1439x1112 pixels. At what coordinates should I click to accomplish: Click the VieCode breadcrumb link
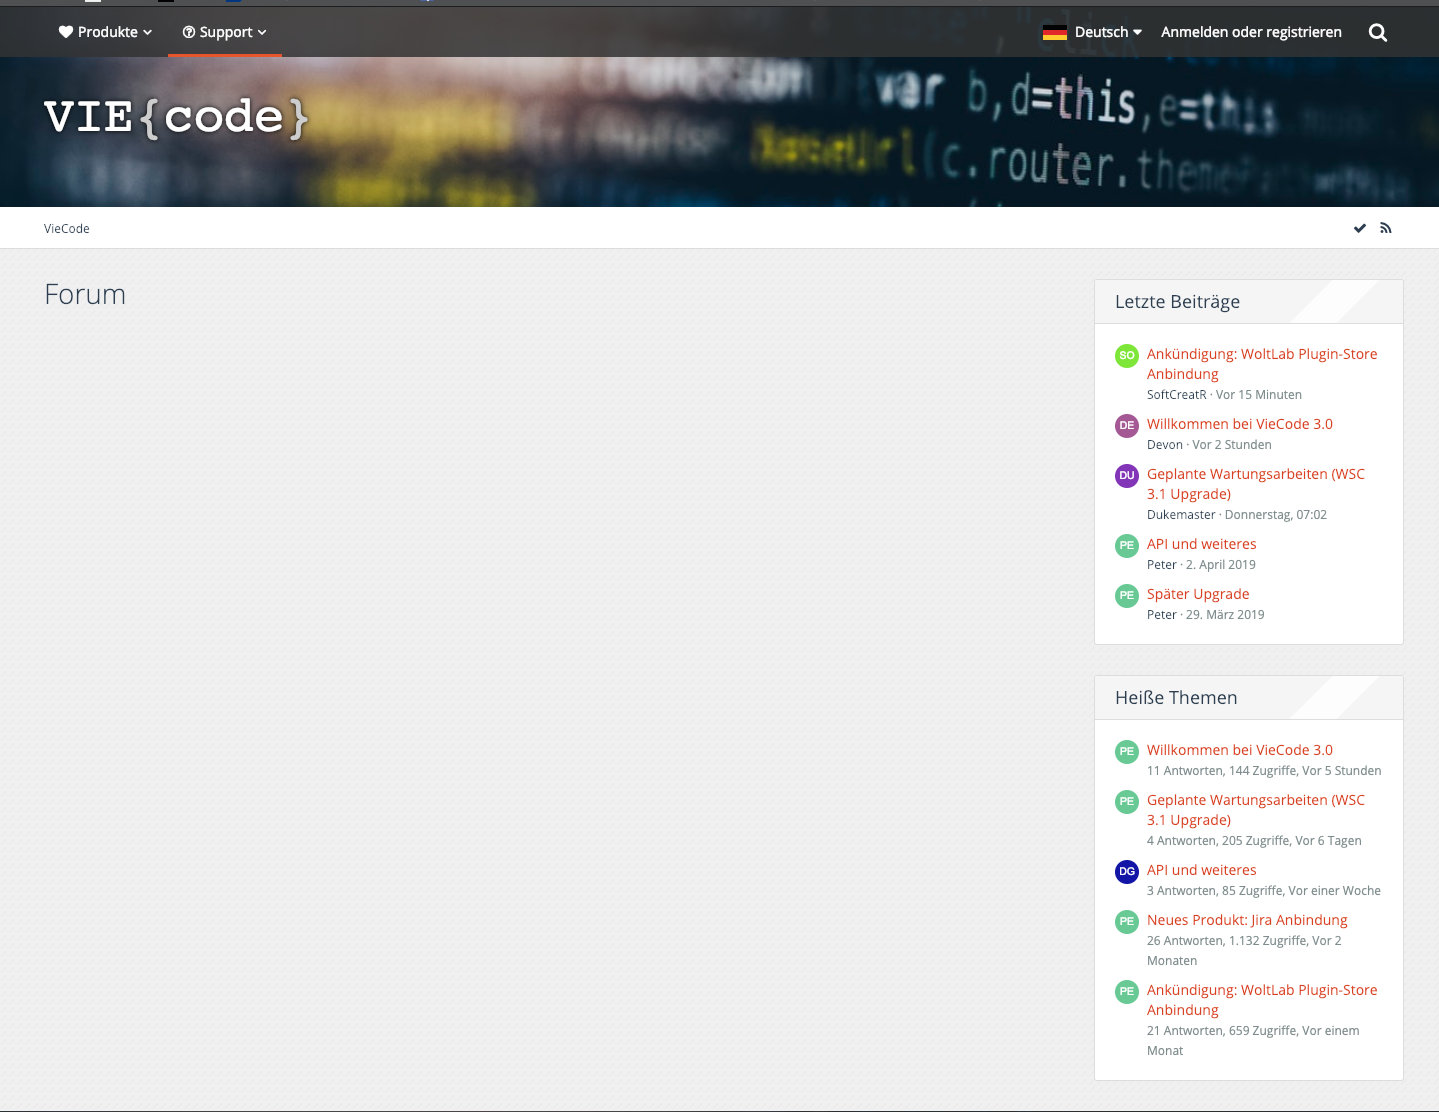(67, 229)
